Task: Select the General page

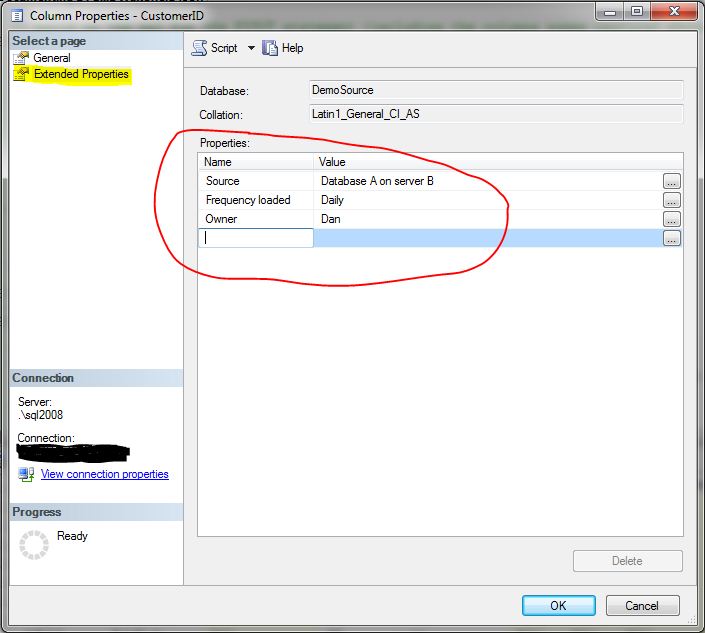Action: [52, 58]
